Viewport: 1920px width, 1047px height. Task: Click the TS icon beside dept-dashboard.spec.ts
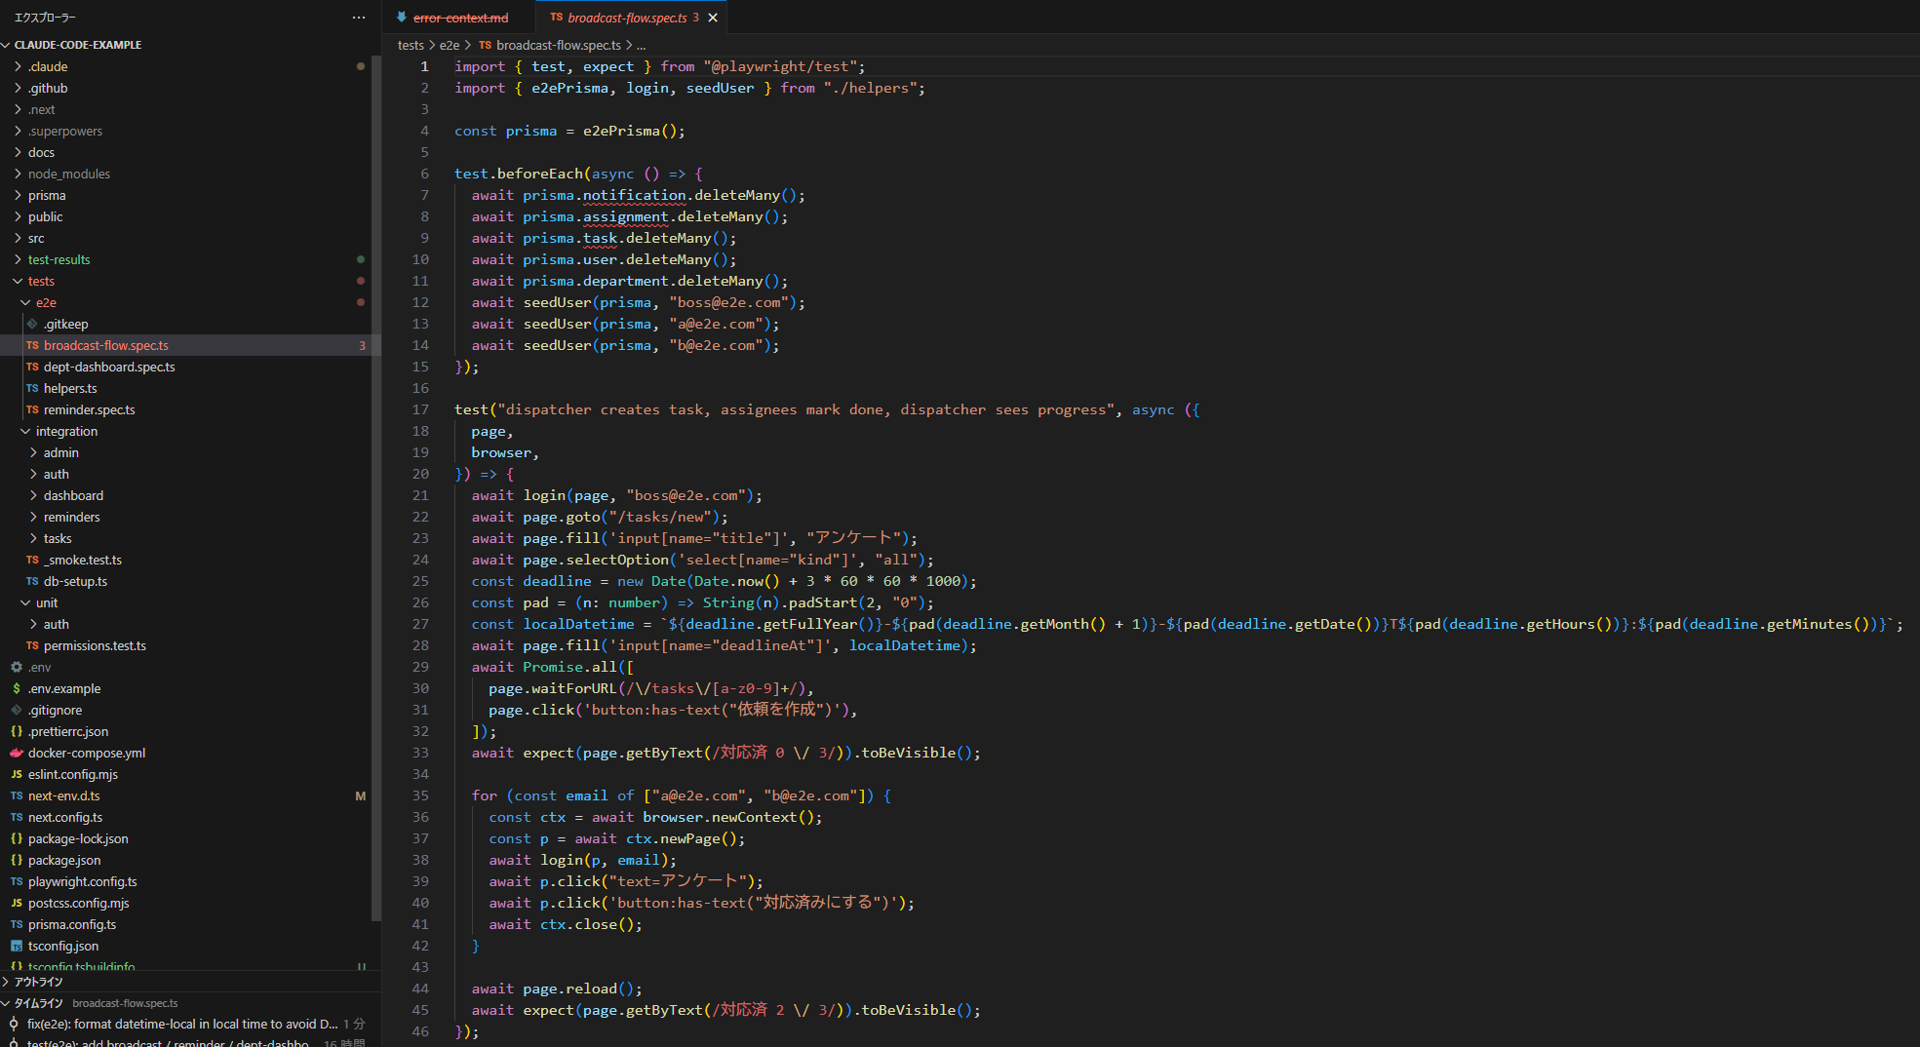coord(32,367)
